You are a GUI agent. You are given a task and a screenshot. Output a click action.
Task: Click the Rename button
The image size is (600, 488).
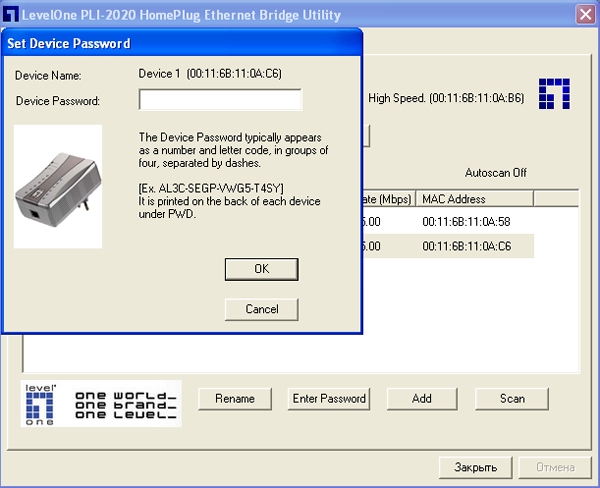(235, 399)
